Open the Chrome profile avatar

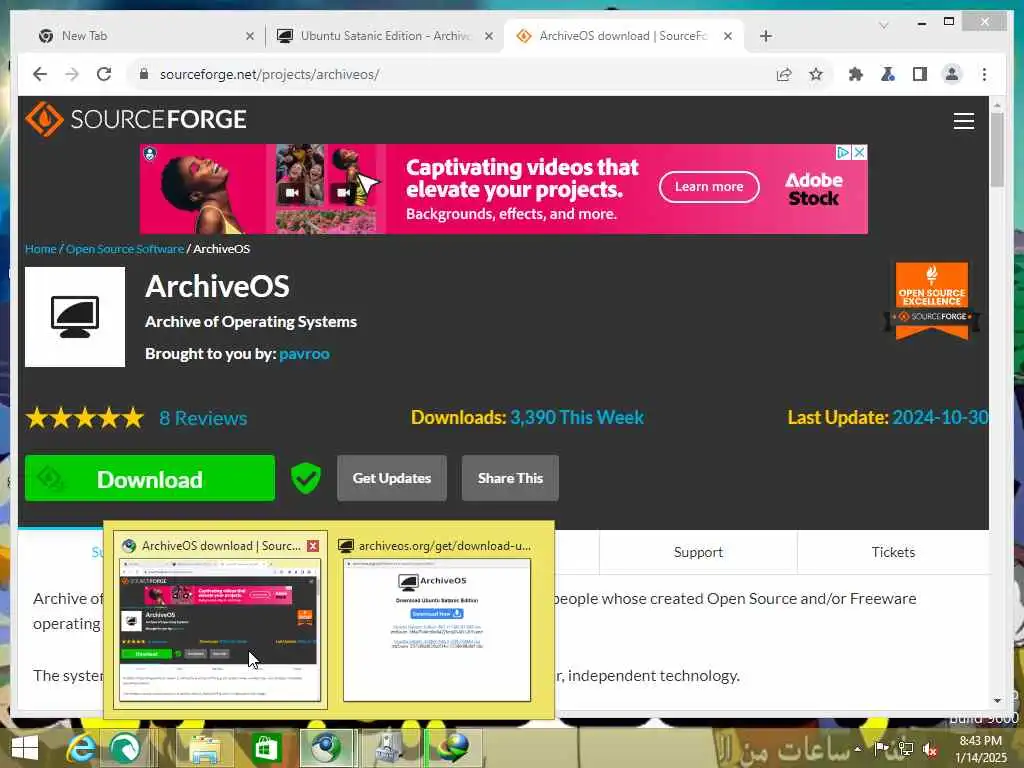pos(952,74)
